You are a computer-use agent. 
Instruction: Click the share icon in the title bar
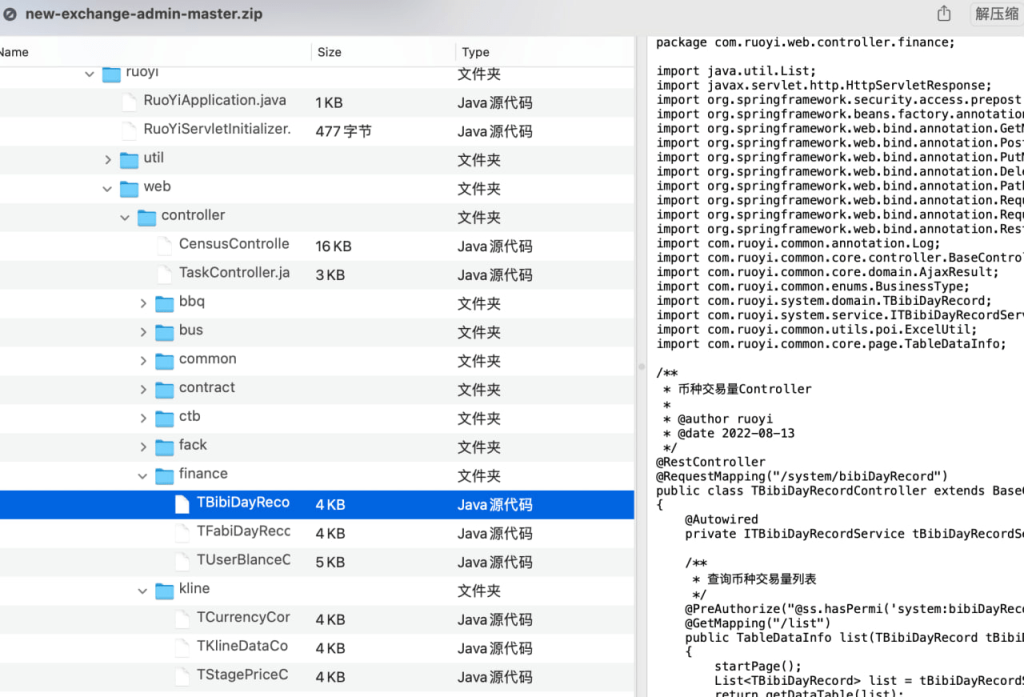click(x=944, y=14)
